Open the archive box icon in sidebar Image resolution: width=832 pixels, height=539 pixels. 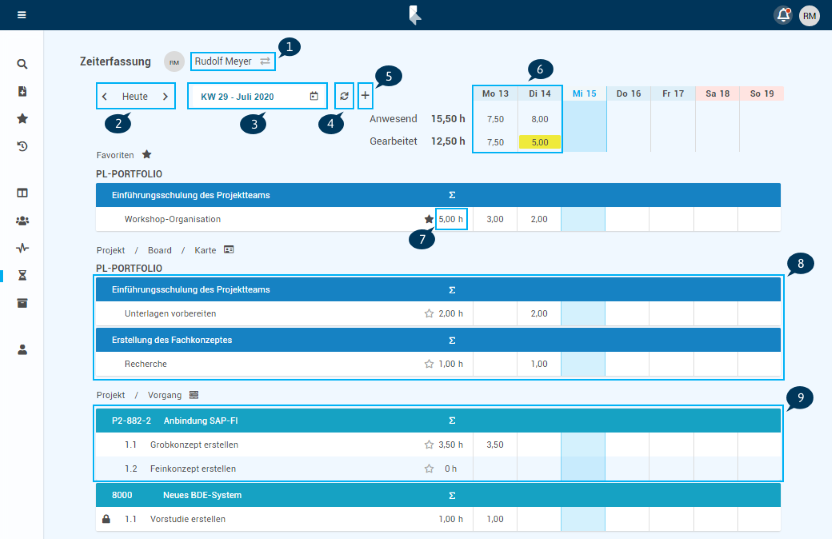[22, 303]
